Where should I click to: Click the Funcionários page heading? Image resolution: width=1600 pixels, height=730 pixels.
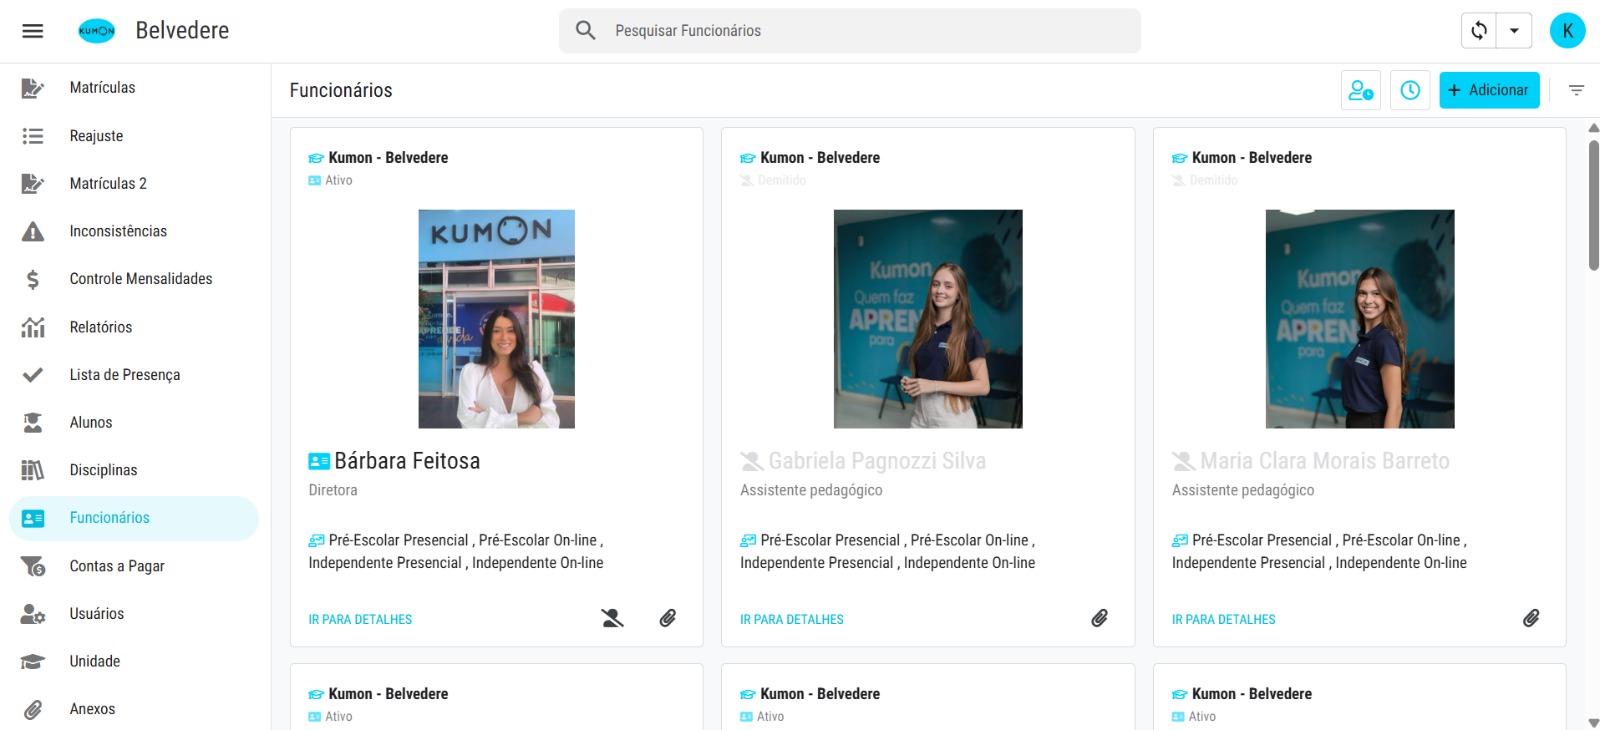tap(341, 90)
